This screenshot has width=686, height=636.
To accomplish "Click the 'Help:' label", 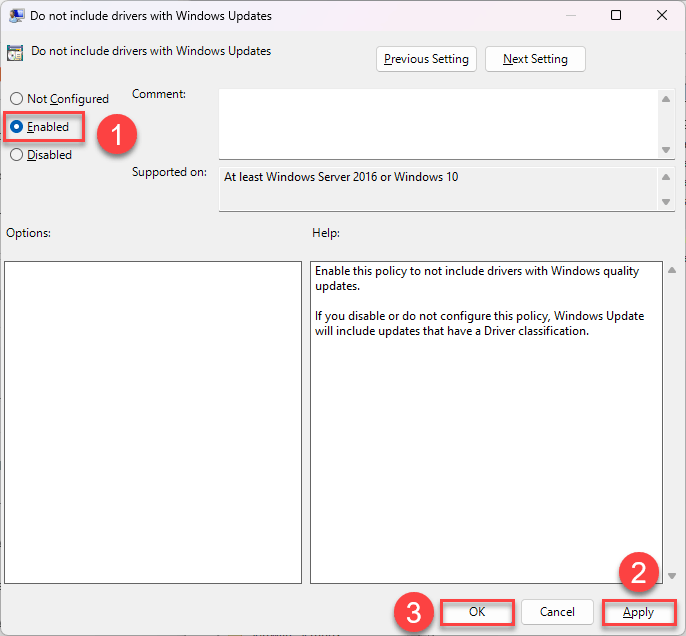I will 326,233.
